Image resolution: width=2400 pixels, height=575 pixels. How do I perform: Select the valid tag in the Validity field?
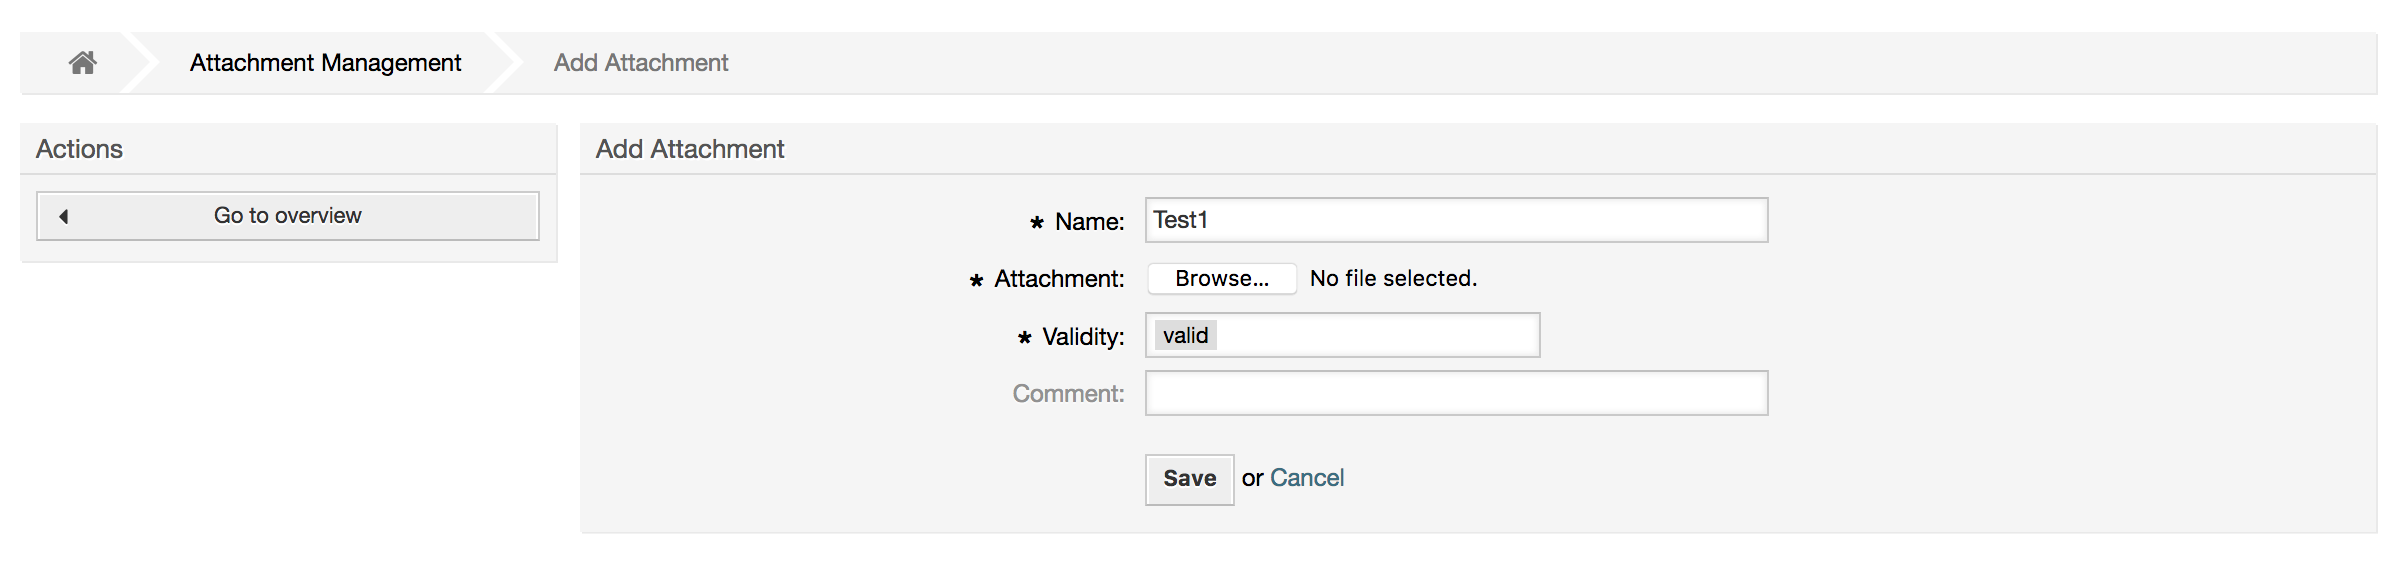point(1186,336)
